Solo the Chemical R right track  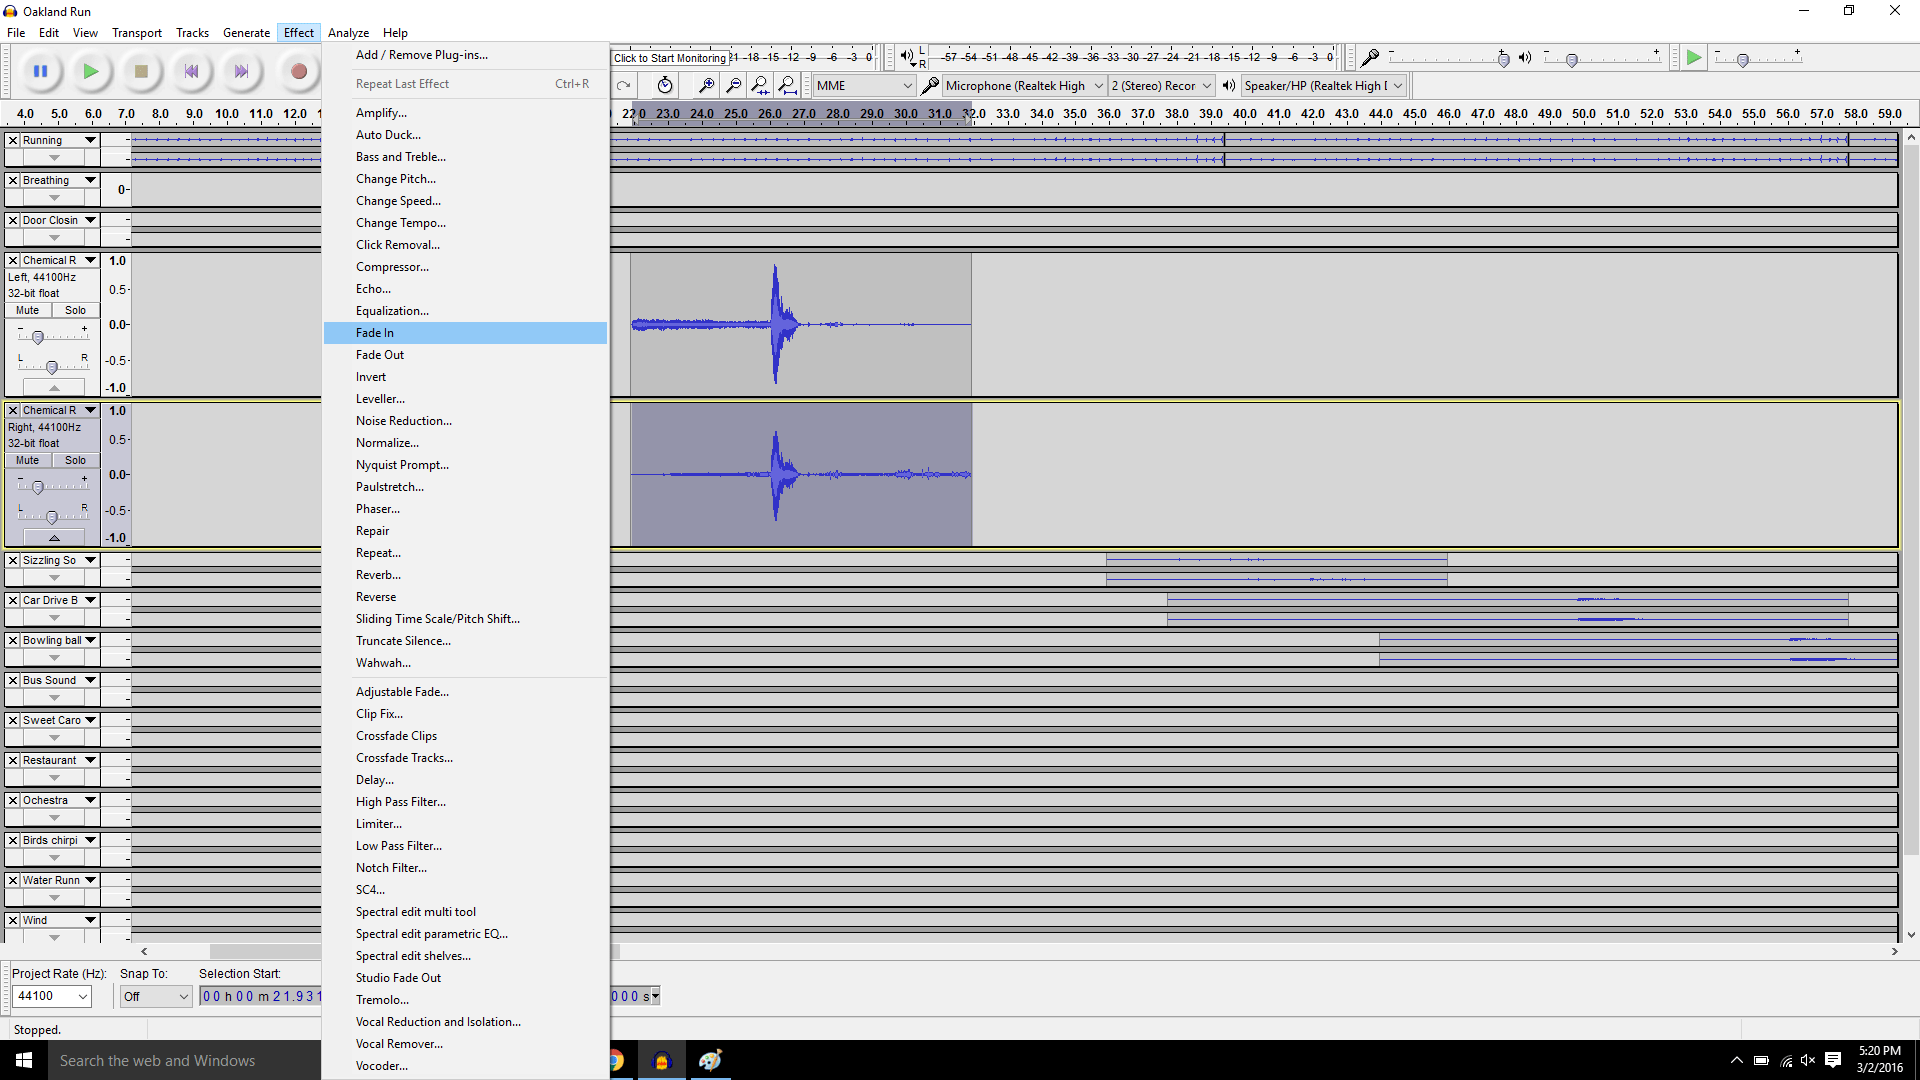tap(75, 461)
